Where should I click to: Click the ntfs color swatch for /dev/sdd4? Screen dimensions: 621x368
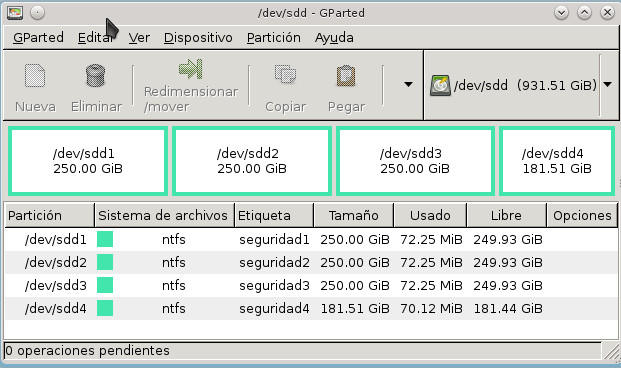105,308
